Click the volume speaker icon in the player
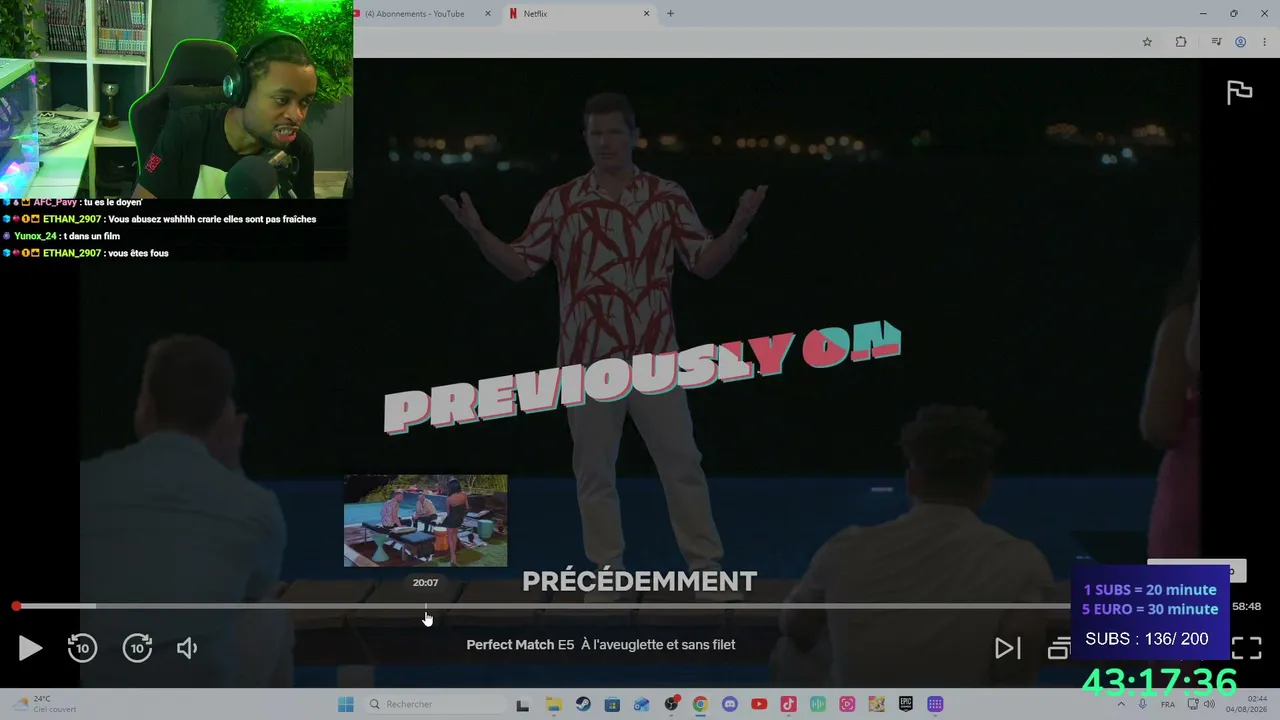 187,648
